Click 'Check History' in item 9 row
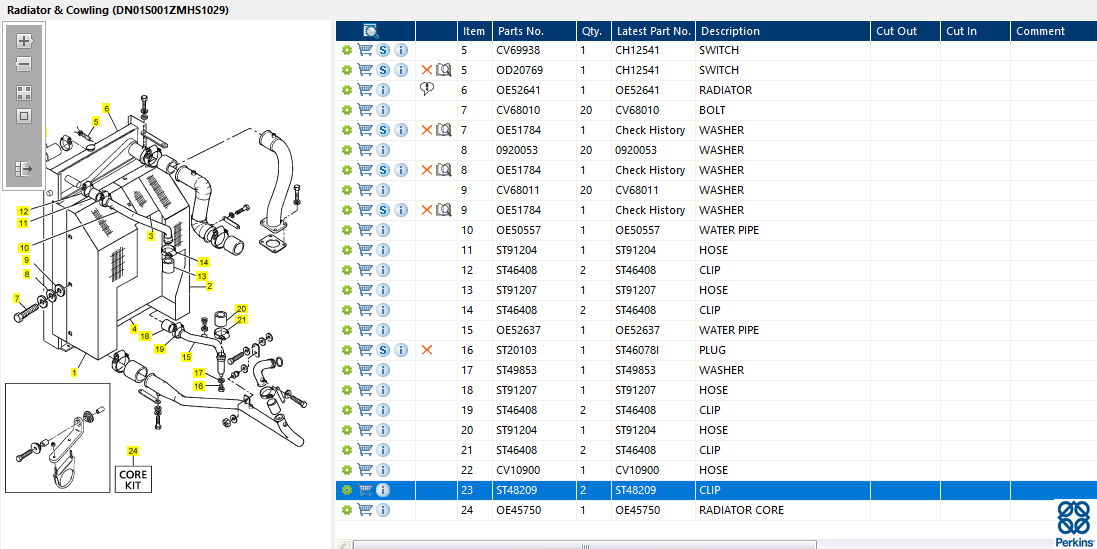 pyautogui.click(x=650, y=210)
